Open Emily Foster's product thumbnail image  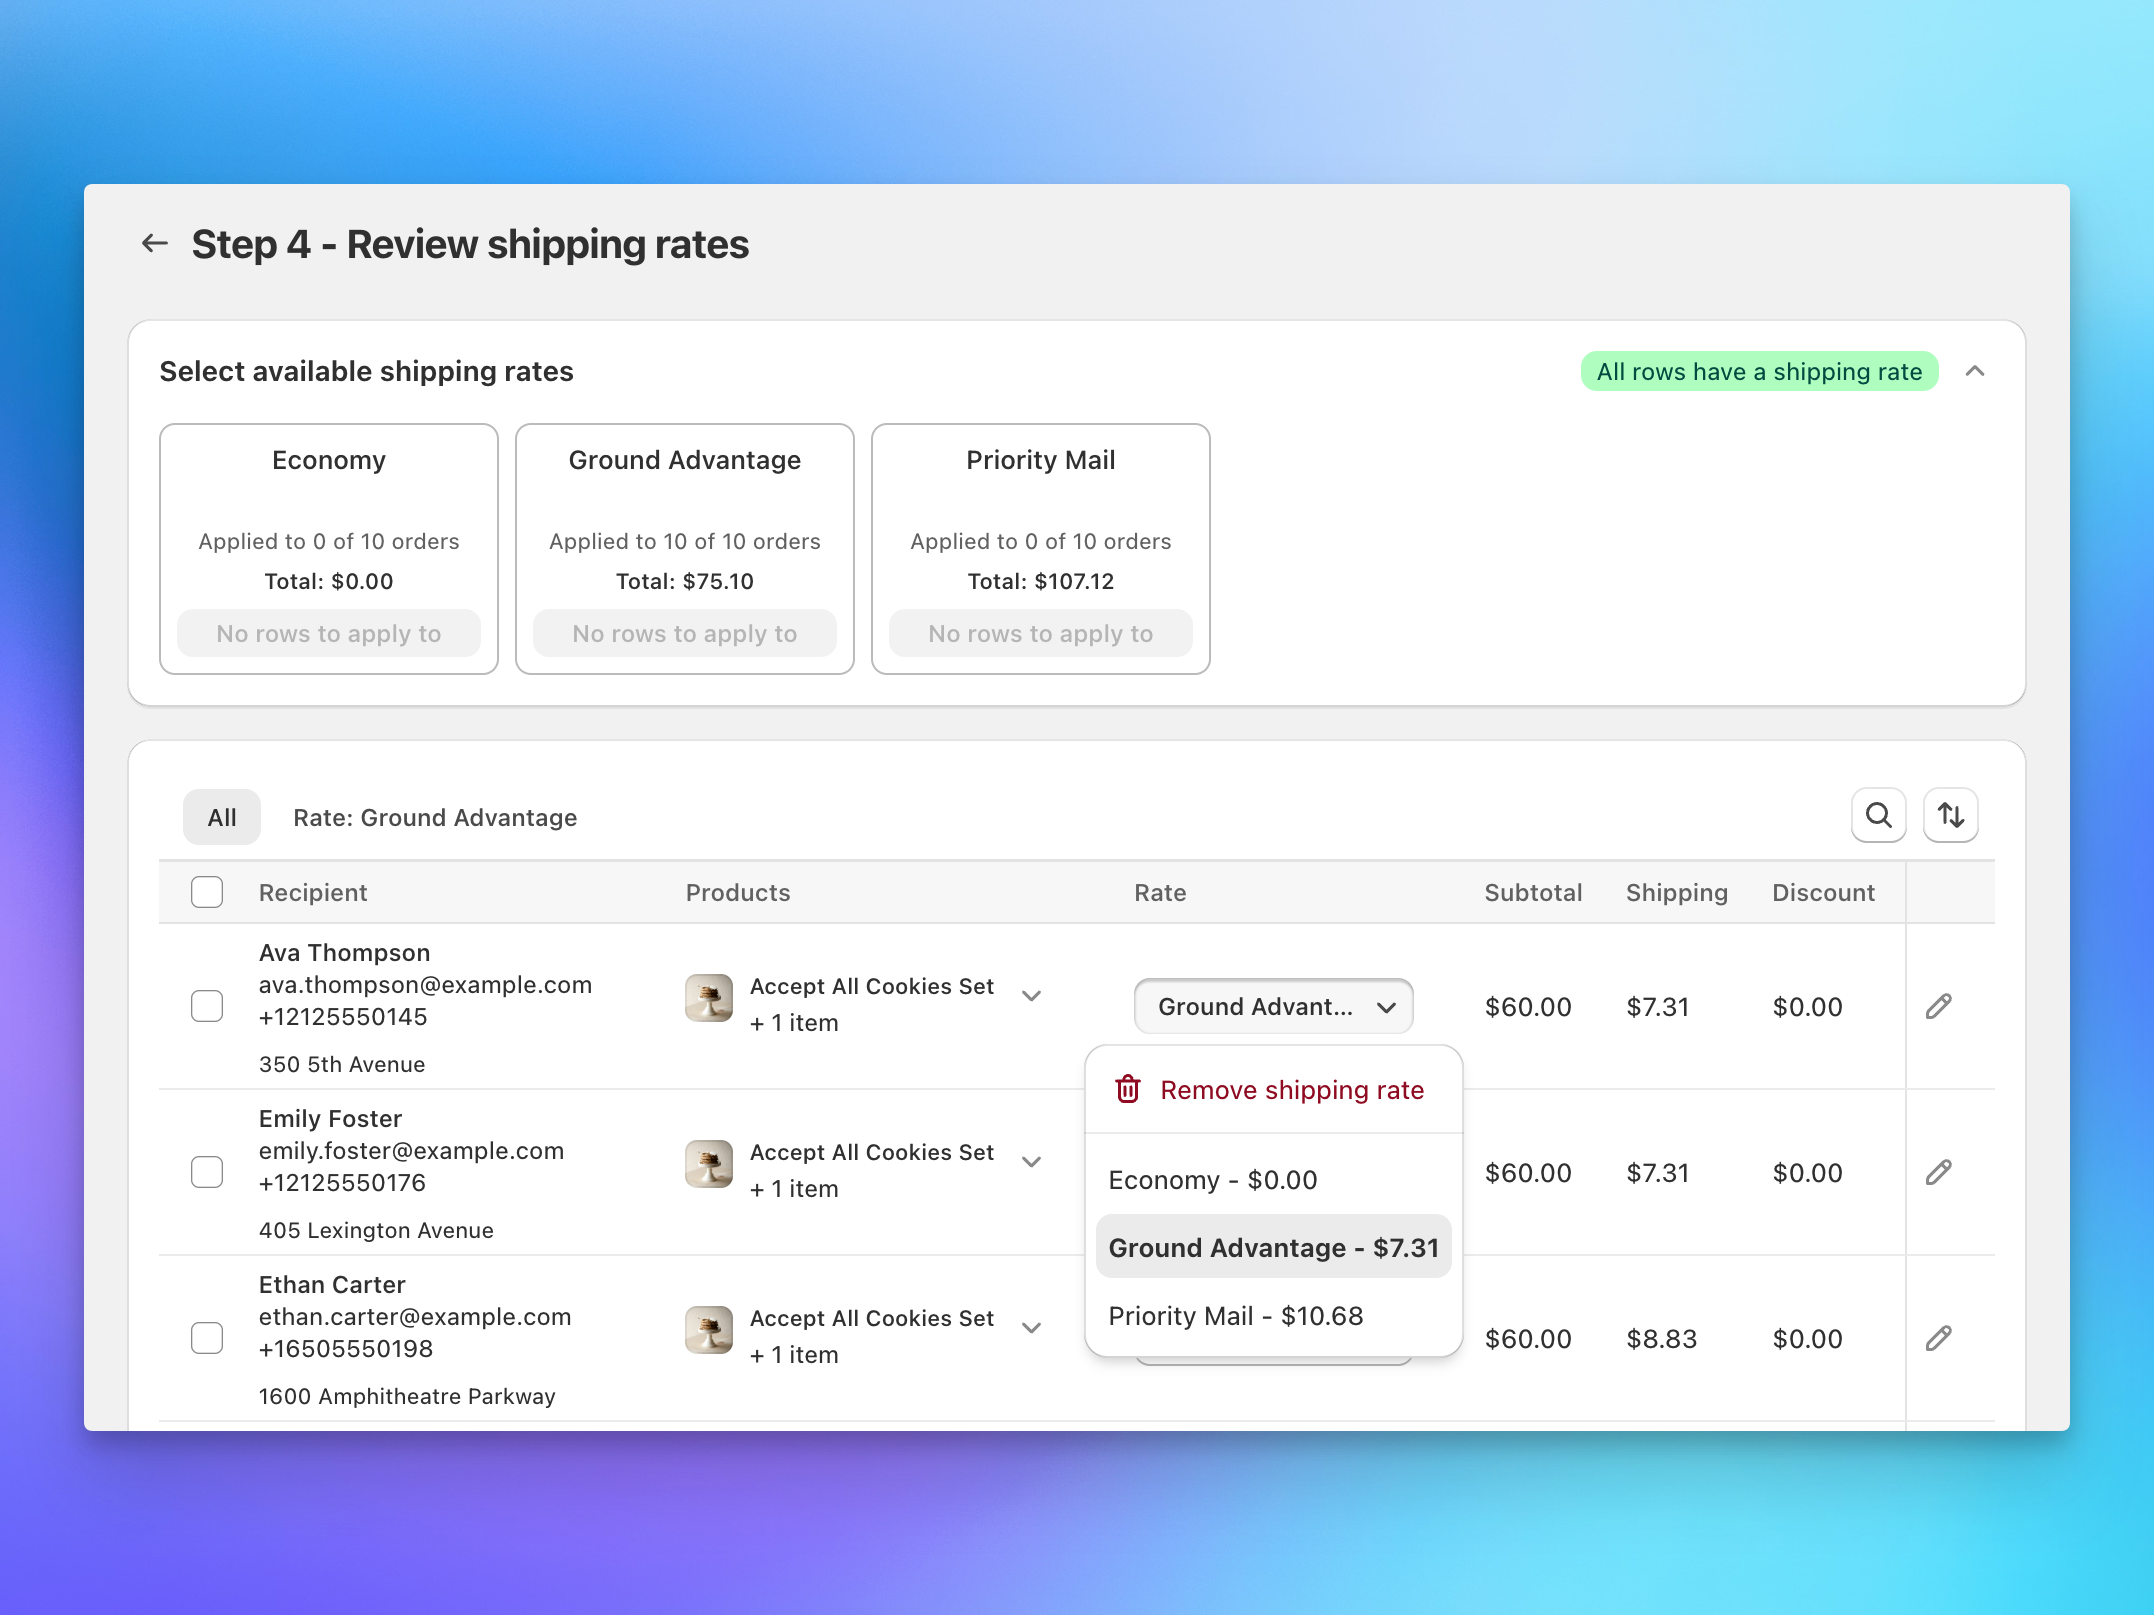click(x=708, y=1164)
